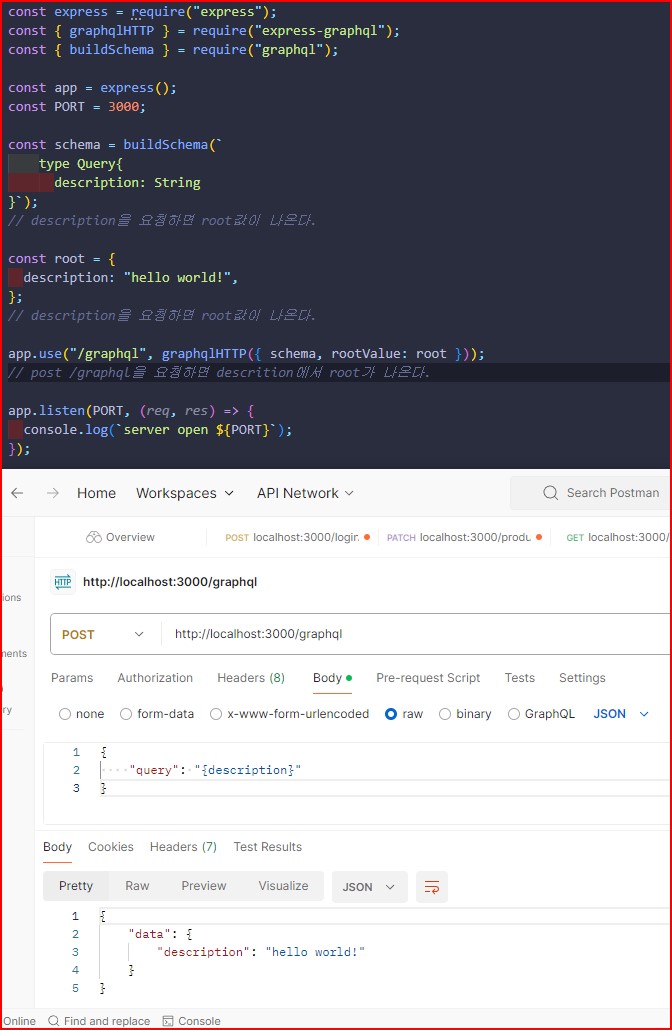Open the response Headers (7) tab
This screenshot has height=1030, width=672.
click(183, 847)
